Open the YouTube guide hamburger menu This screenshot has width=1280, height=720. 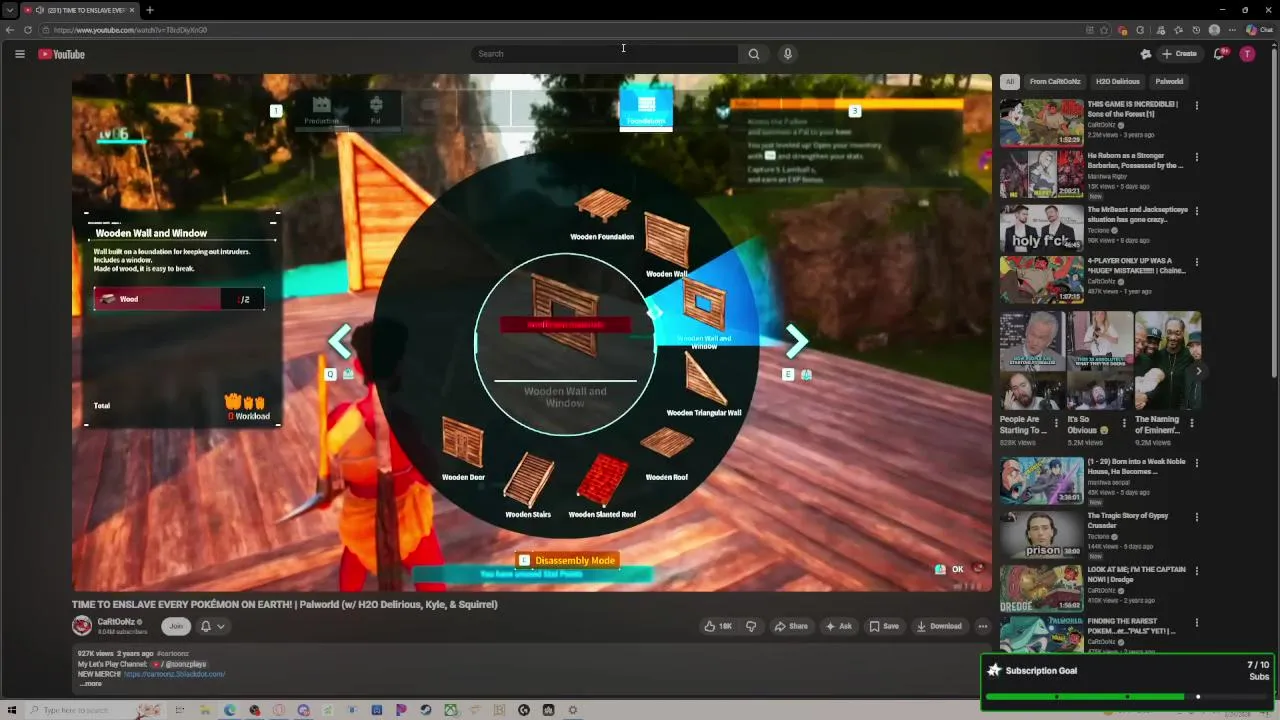pos(19,54)
